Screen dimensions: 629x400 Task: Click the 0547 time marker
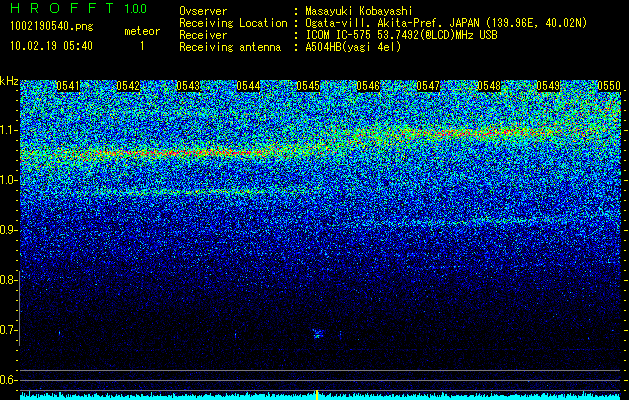tap(428, 86)
